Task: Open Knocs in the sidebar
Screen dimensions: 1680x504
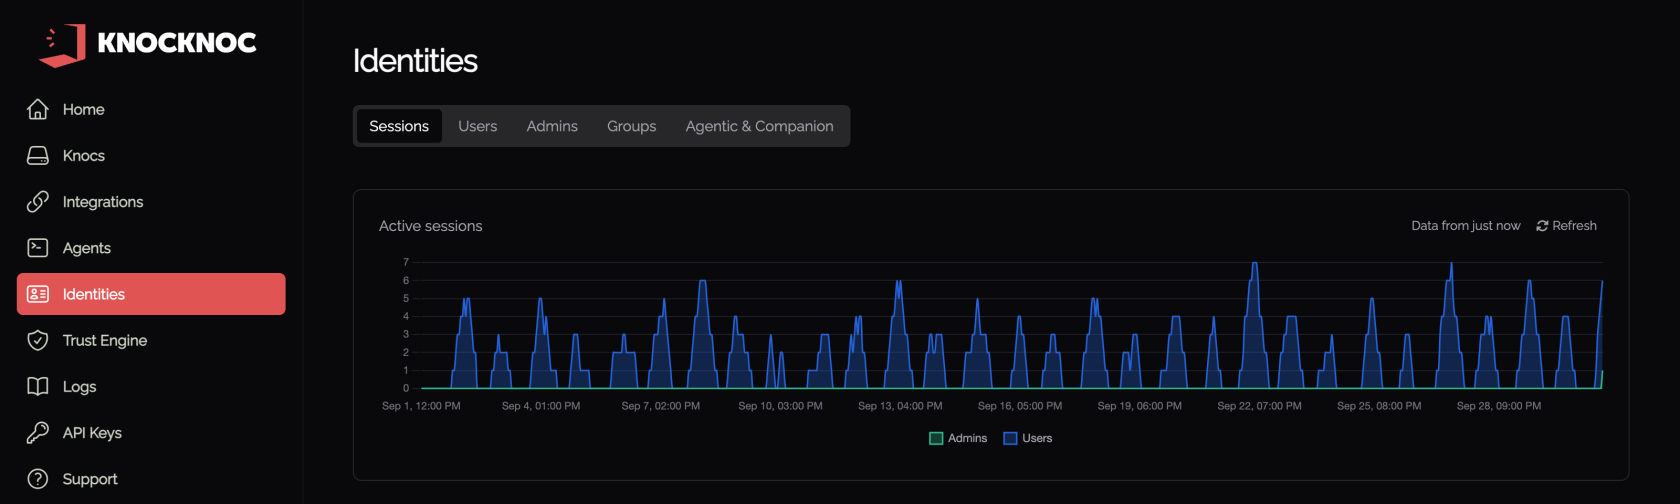Action: click(x=151, y=155)
